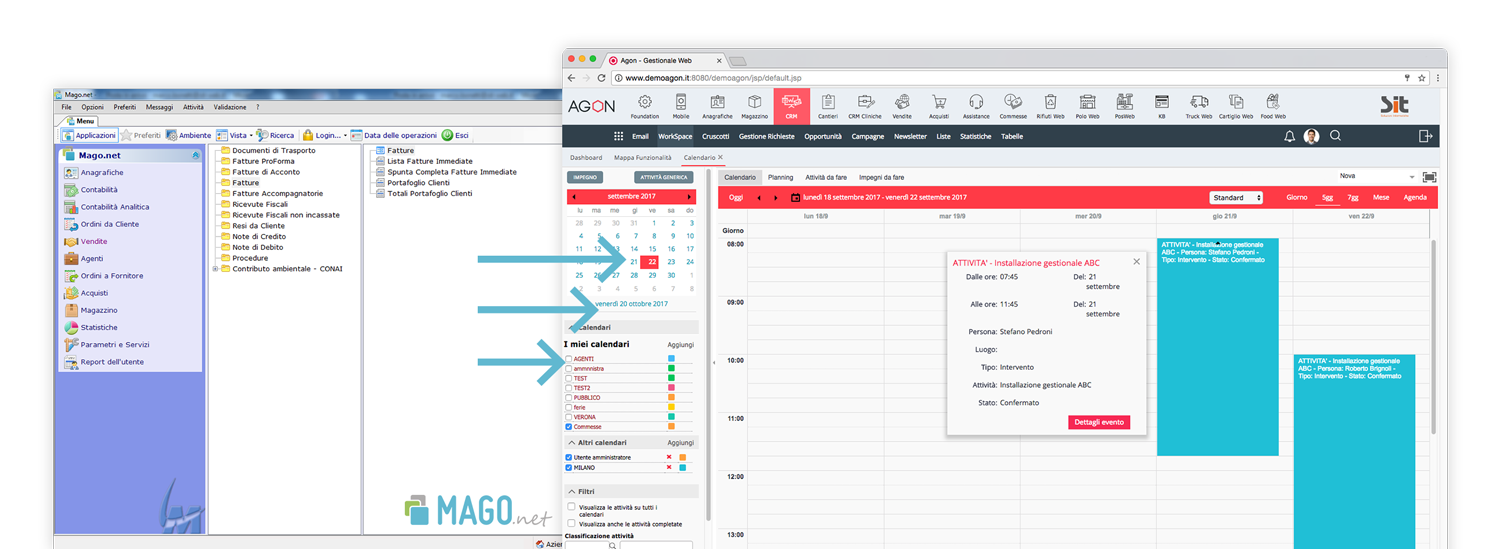Close the activity details popup
Screen dimensions: 1500x549
(x=1136, y=262)
